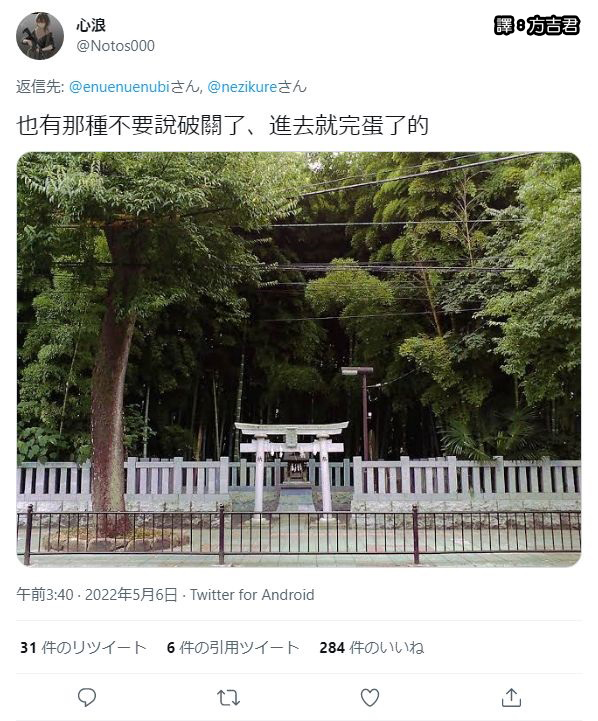View the 284 件のいいね list
This screenshot has width=598, height=721.
[x=371, y=647]
